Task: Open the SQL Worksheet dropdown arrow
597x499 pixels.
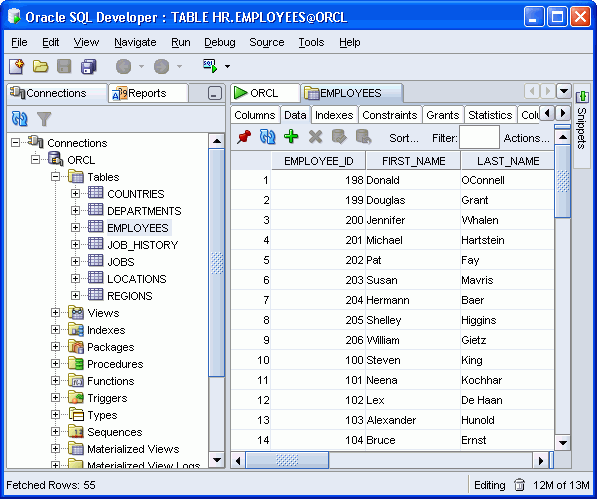Action: click(x=227, y=67)
